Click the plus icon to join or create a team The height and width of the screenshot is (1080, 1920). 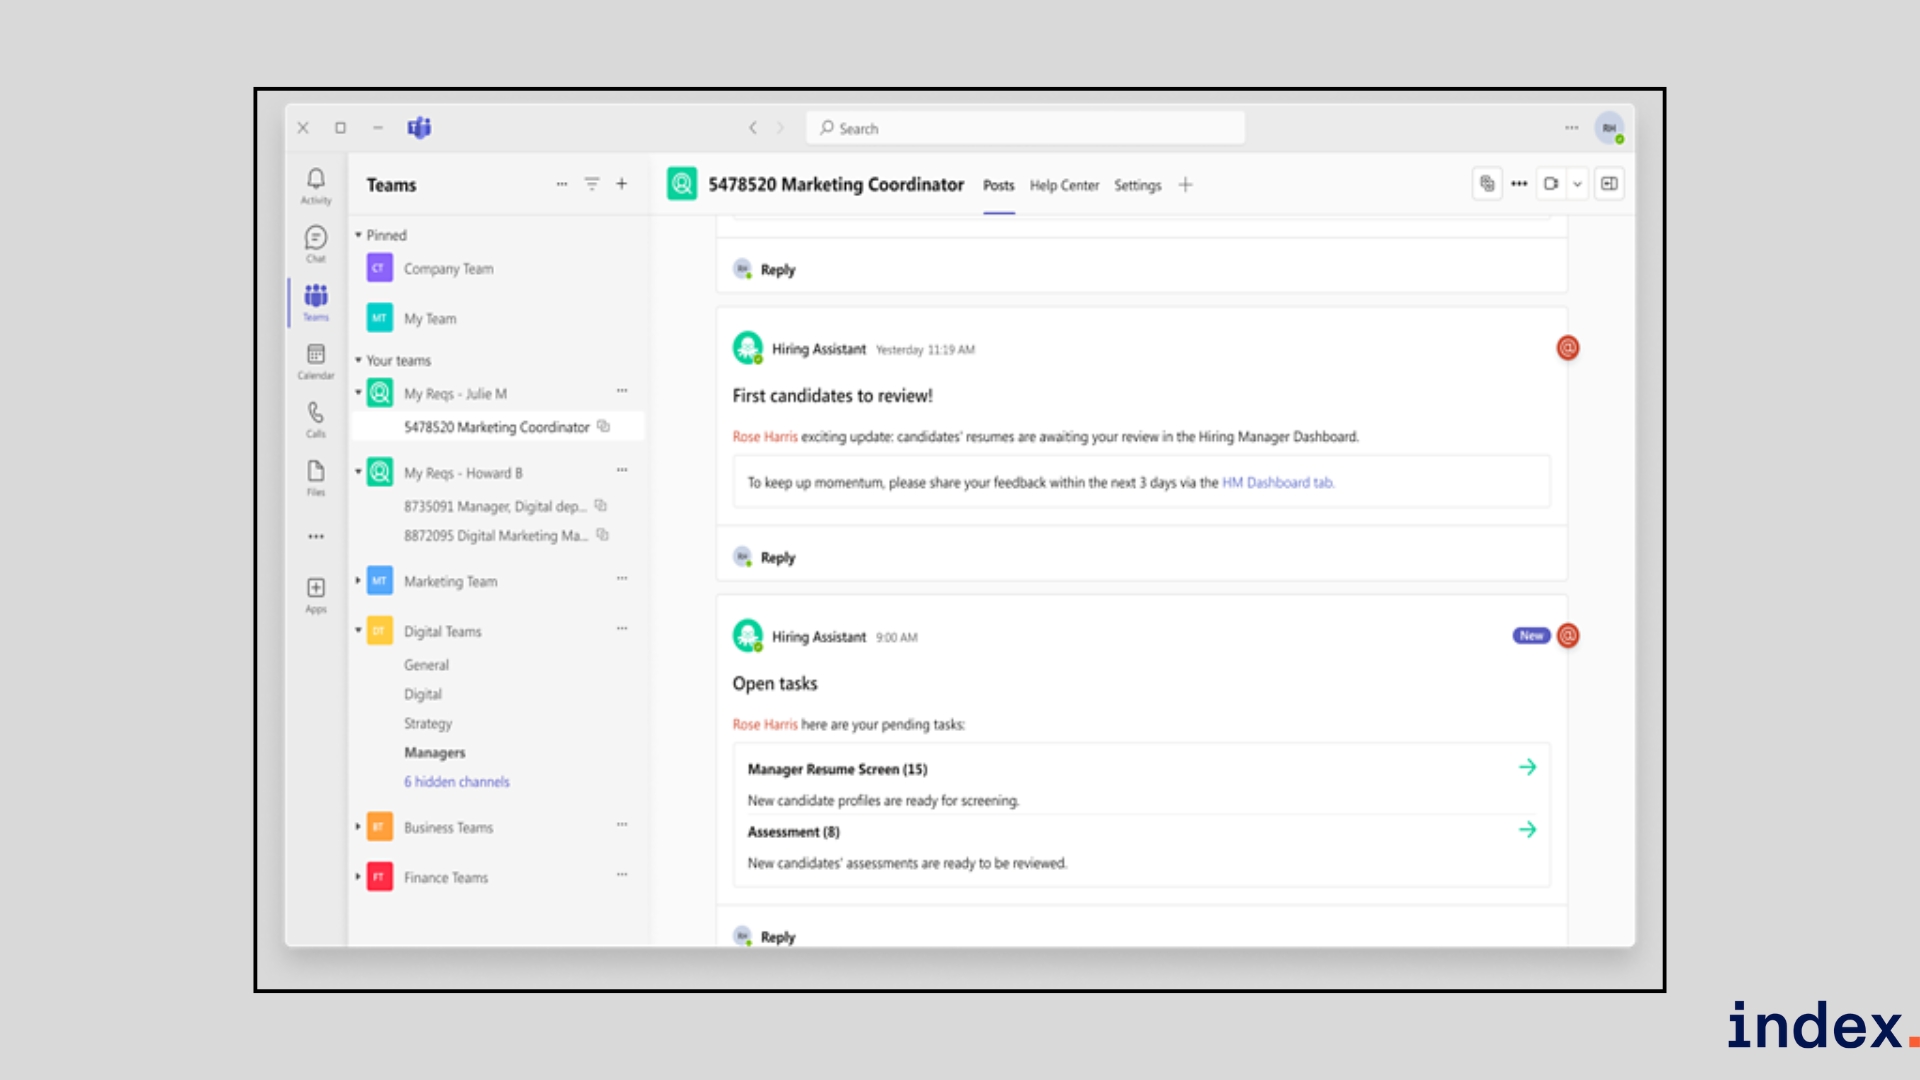622,184
